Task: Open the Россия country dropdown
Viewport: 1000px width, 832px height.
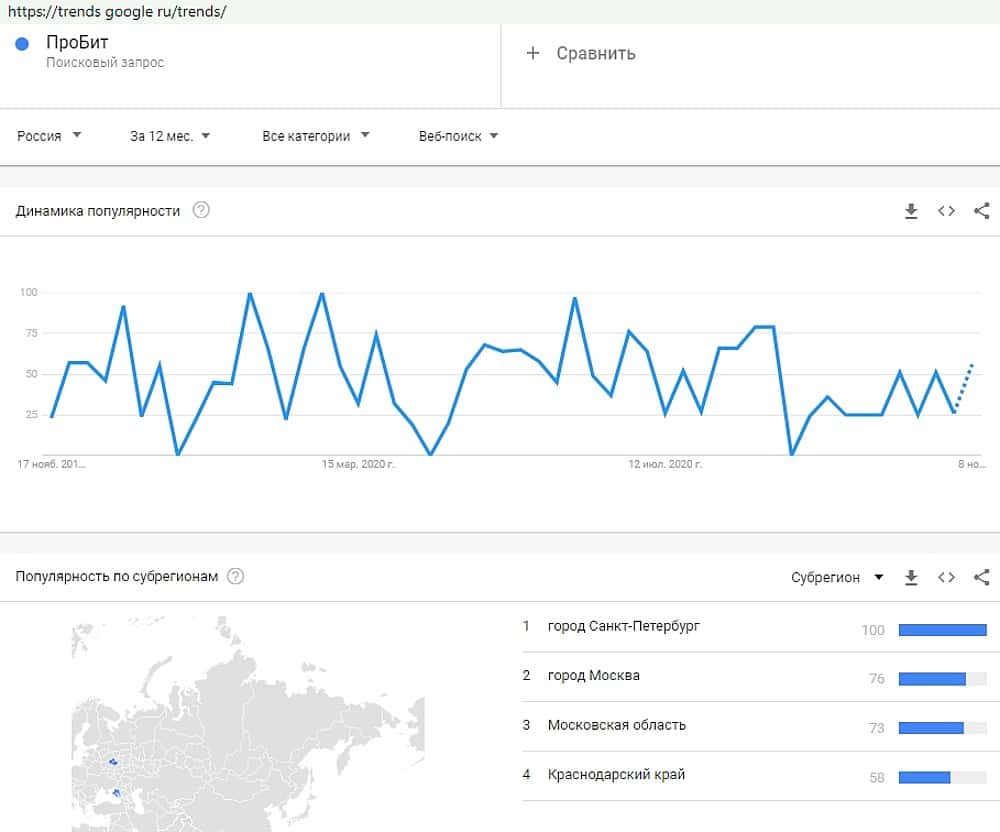Action: pos(49,136)
